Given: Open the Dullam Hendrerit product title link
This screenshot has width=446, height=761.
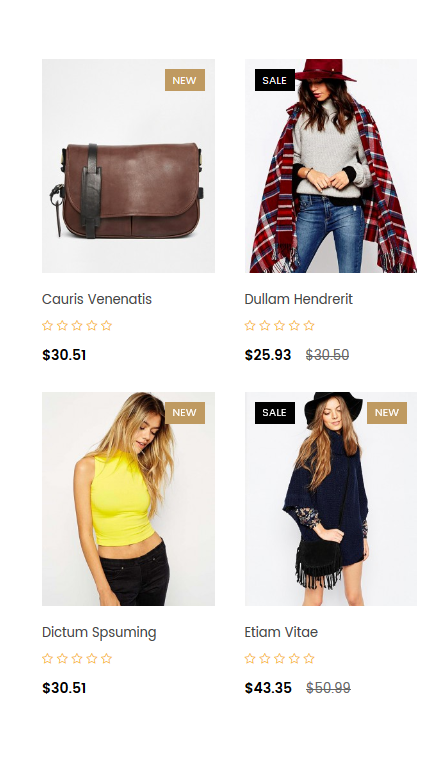Looking at the screenshot, I should coord(298,299).
